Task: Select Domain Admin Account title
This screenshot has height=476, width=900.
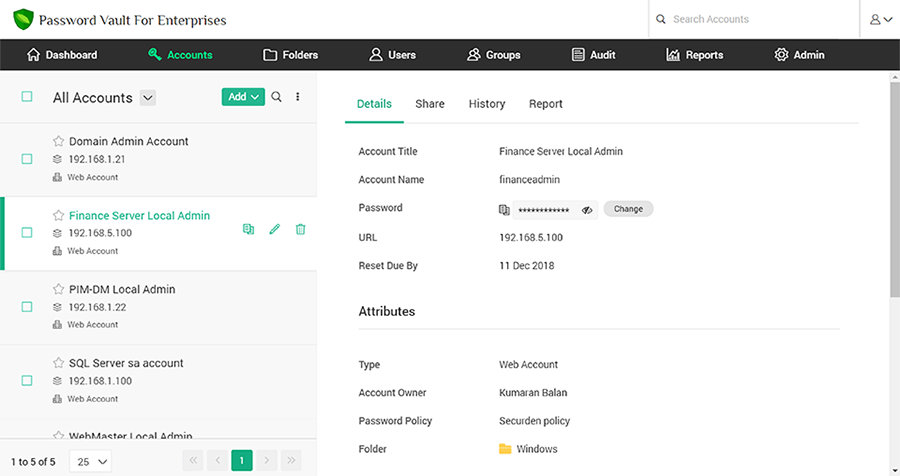Action: click(x=129, y=141)
